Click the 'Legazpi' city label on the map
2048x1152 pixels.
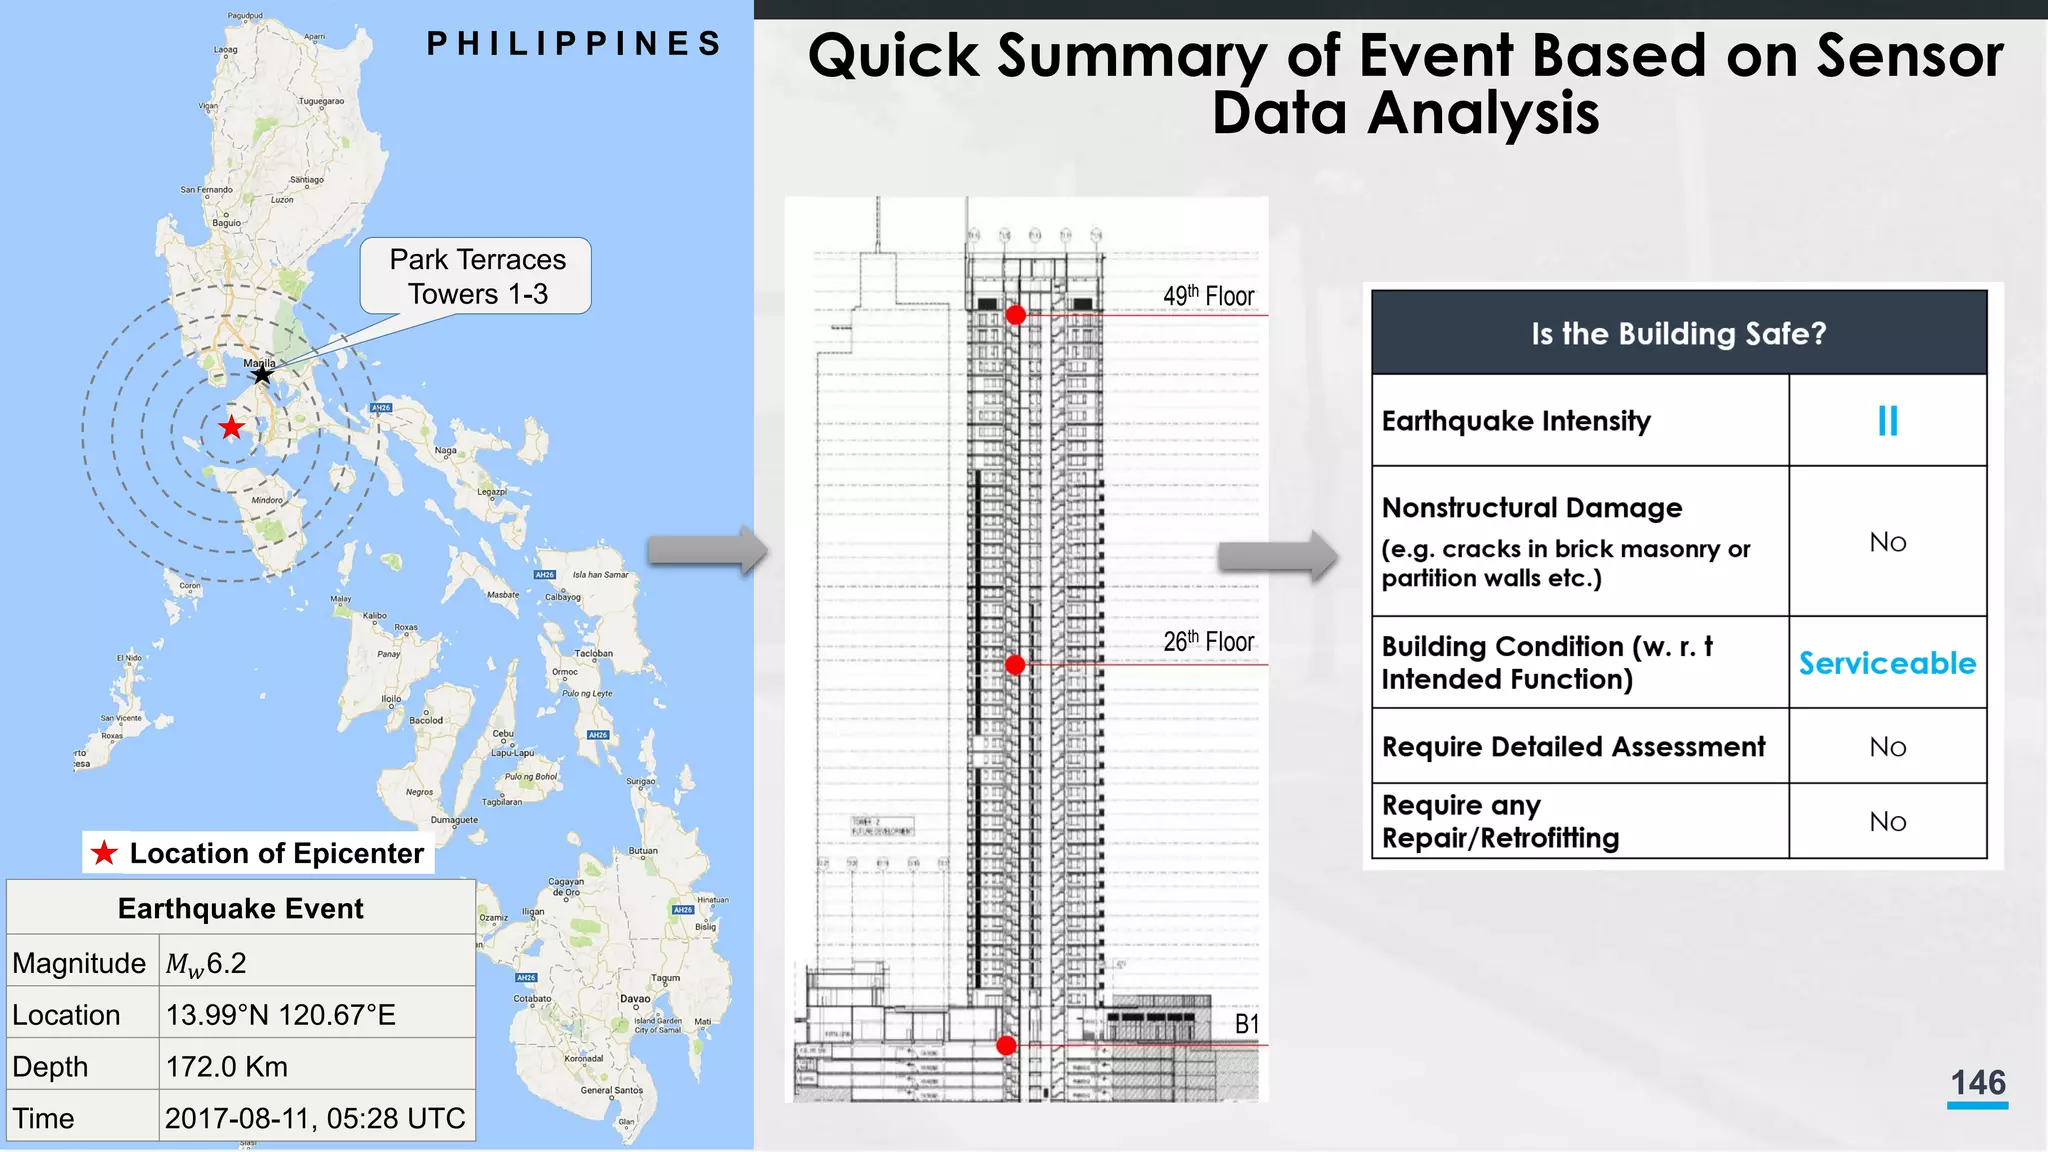click(x=492, y=492)
